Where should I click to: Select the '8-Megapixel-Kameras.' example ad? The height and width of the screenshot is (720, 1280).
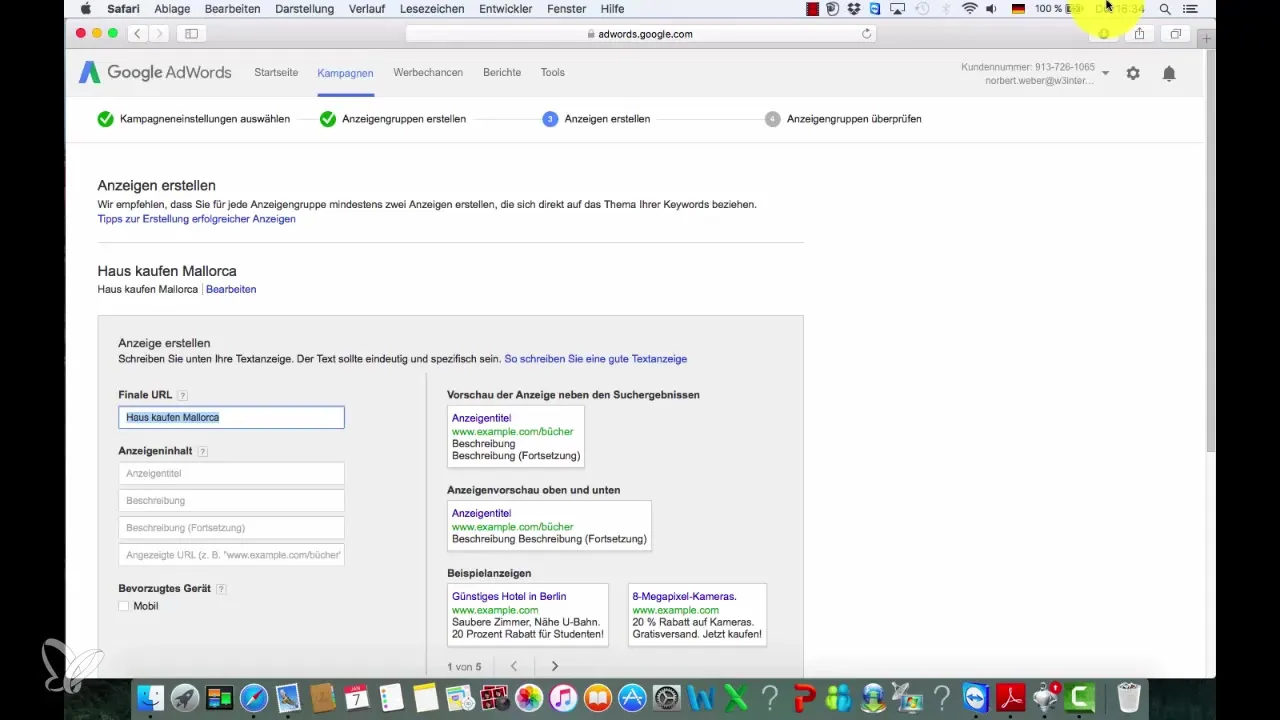point(697,615)
